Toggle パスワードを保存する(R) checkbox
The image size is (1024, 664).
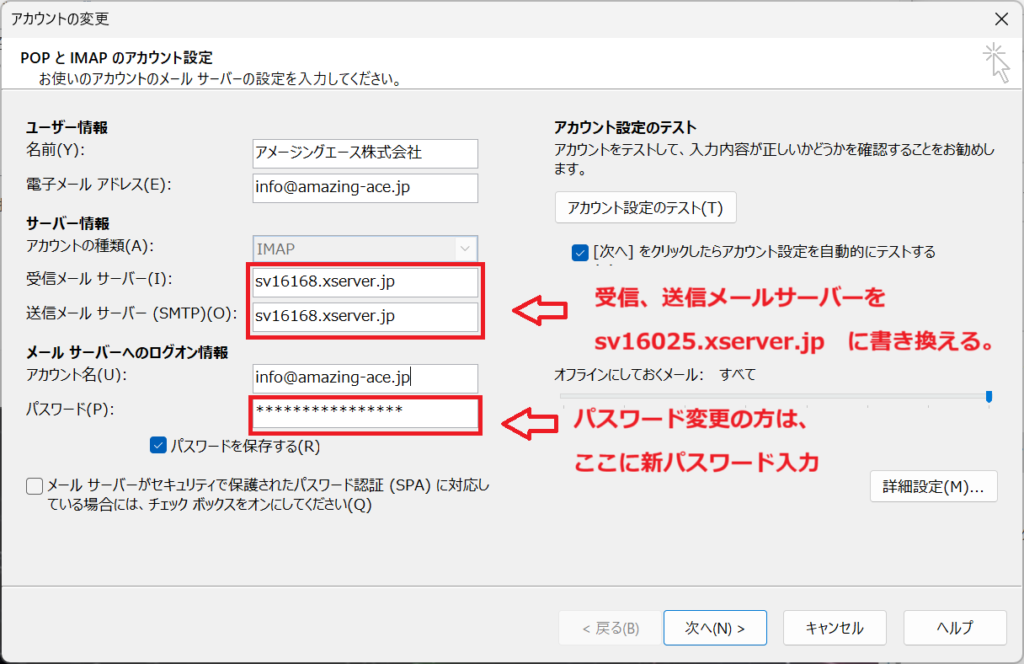(x=158, y=445)
